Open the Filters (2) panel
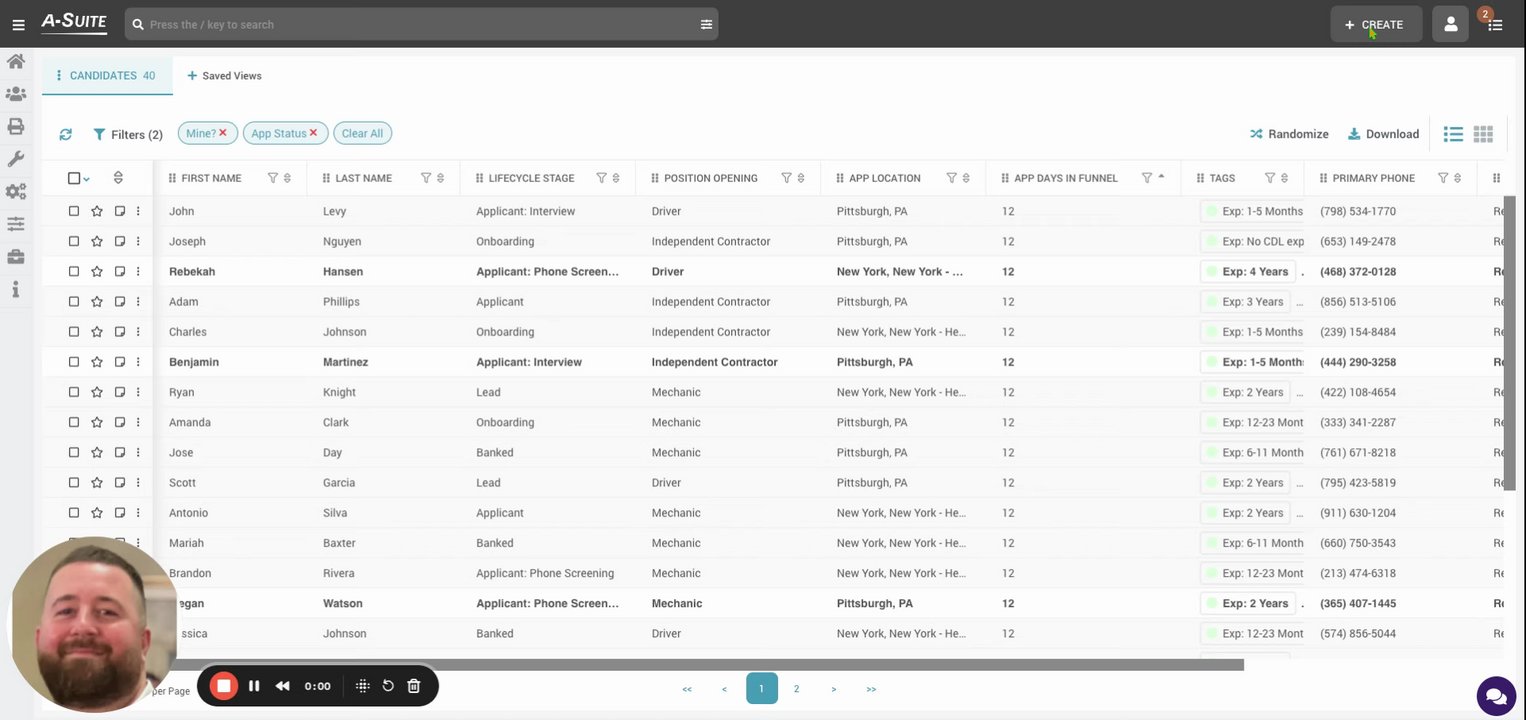This screenshot has width=1526, height=720. (128, 134)
